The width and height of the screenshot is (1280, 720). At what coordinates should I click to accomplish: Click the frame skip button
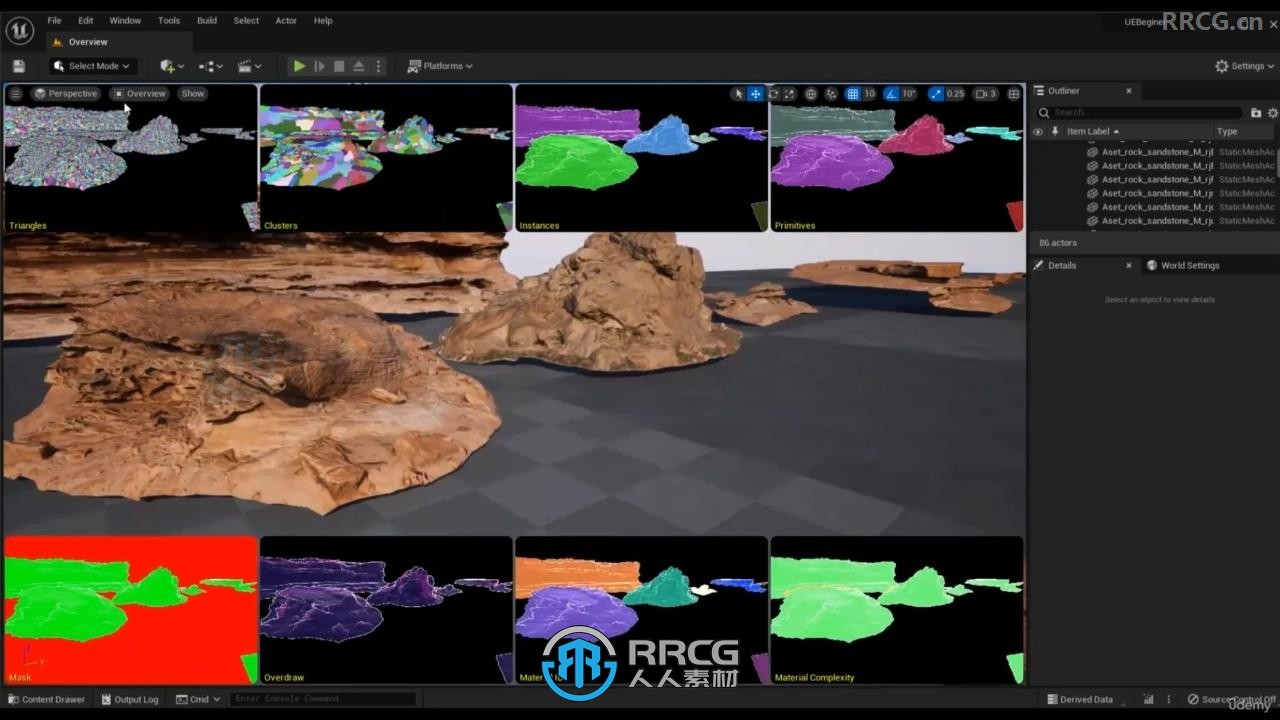(x=320, y=66)
